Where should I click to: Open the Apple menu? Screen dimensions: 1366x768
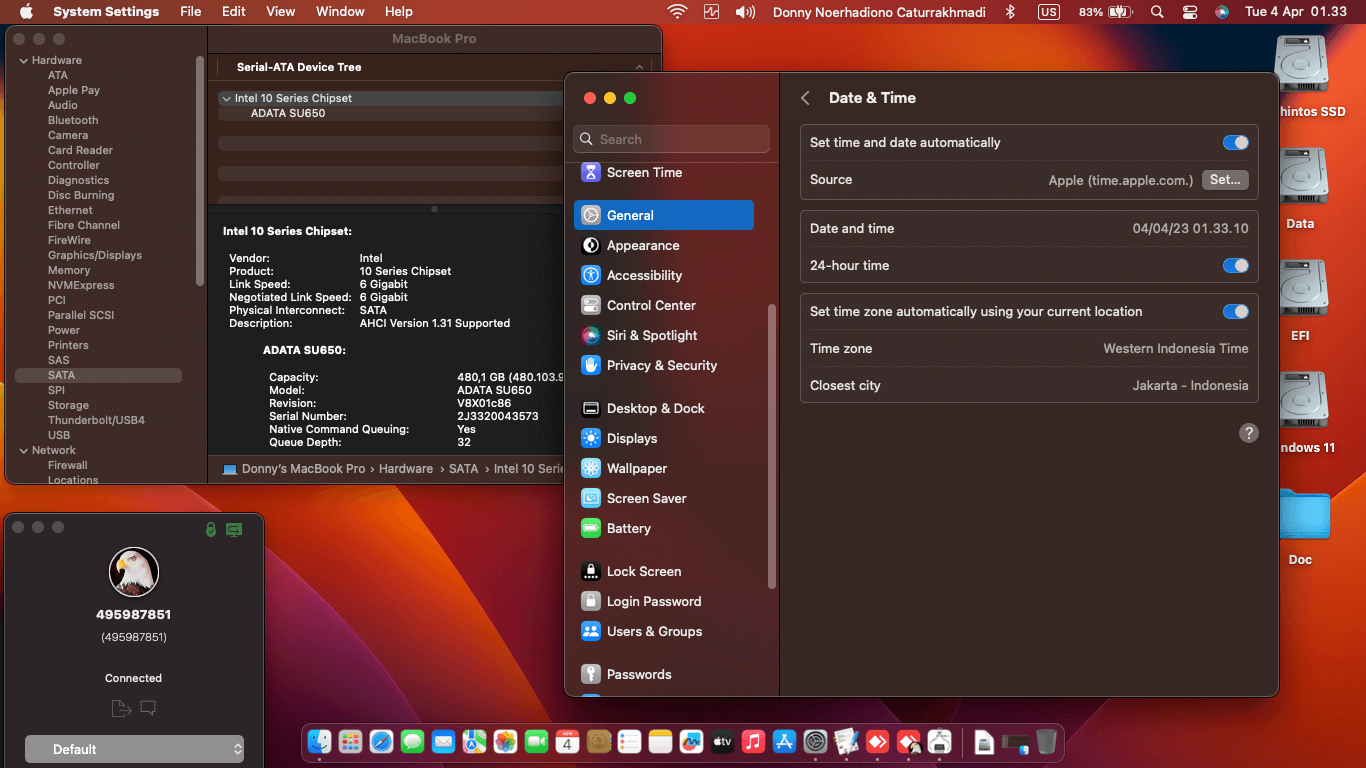tap(26, 12)
